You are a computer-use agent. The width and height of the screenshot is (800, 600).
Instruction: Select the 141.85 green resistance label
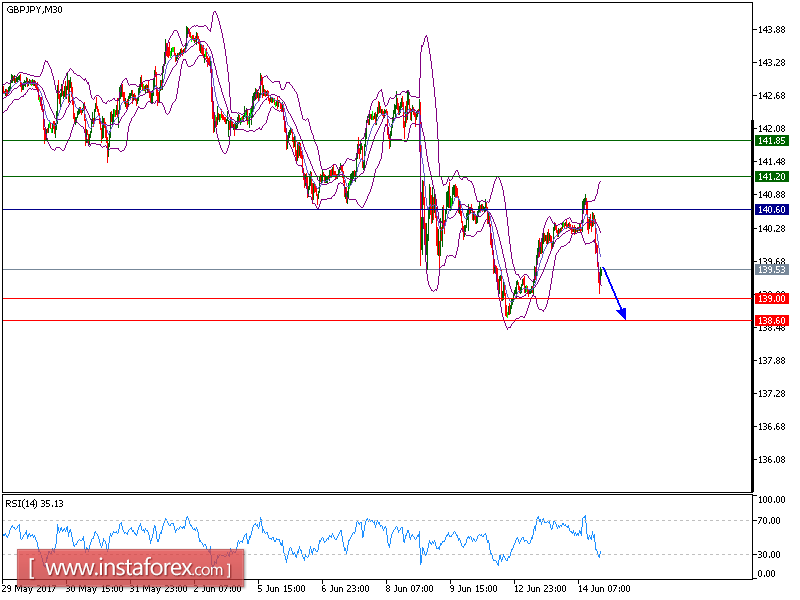771,140
